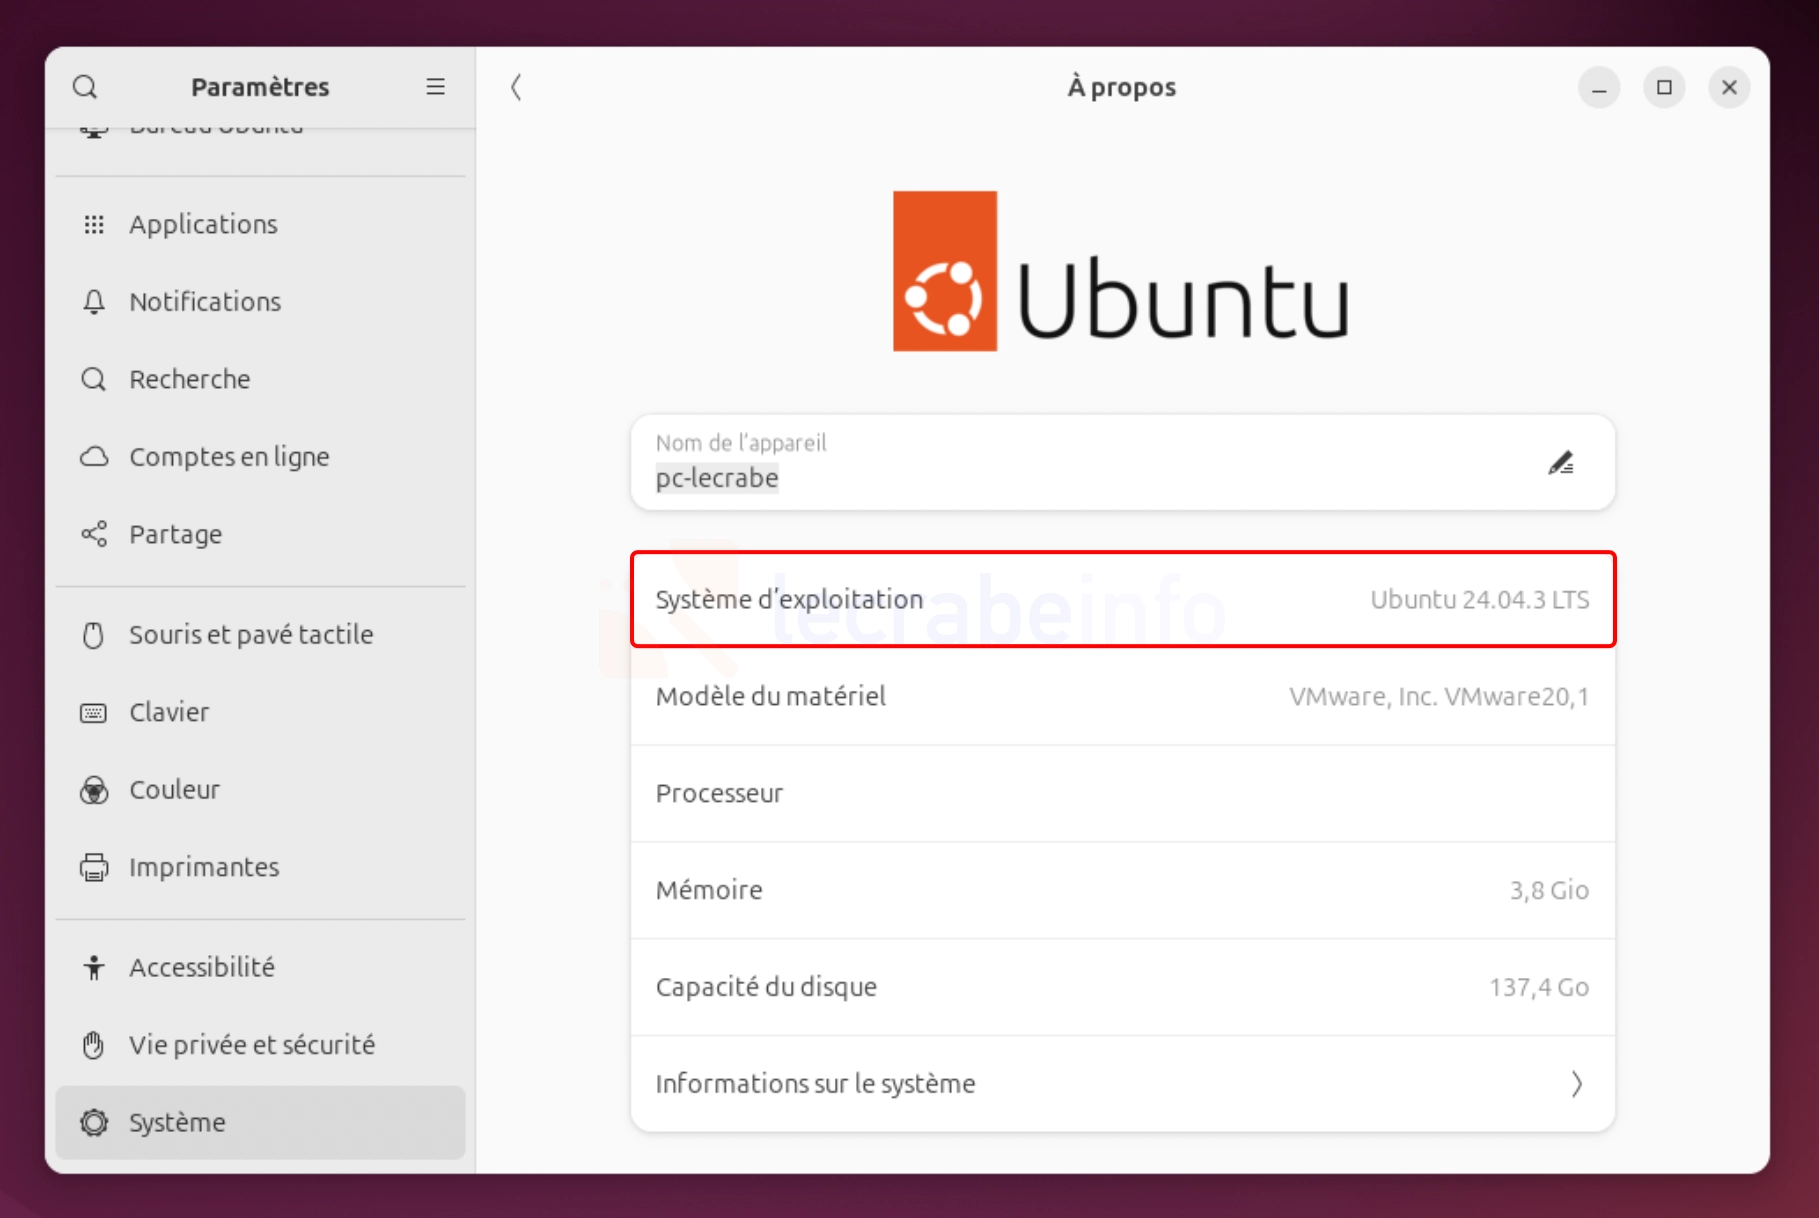
Task: Close the Paramètres window
Action: pyautogui.click(x=1729, y=87)
